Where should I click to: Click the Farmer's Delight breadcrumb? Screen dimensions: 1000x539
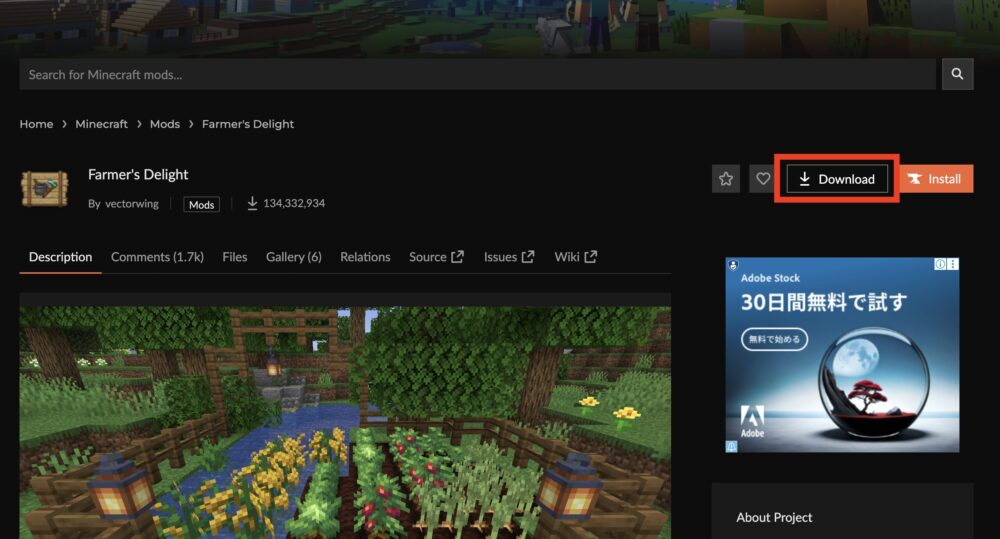coord(248,124)
